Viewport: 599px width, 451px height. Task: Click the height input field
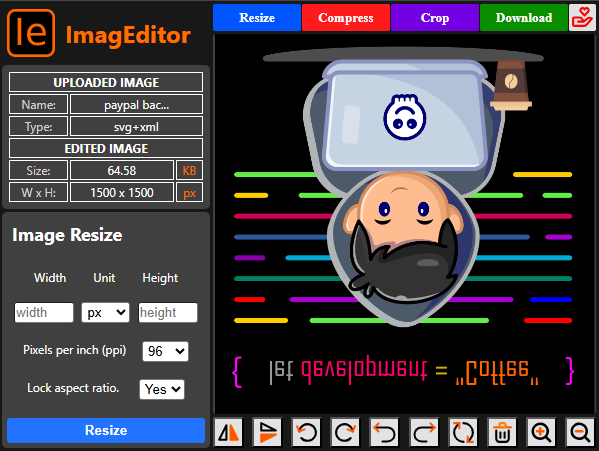click(168, 312)
